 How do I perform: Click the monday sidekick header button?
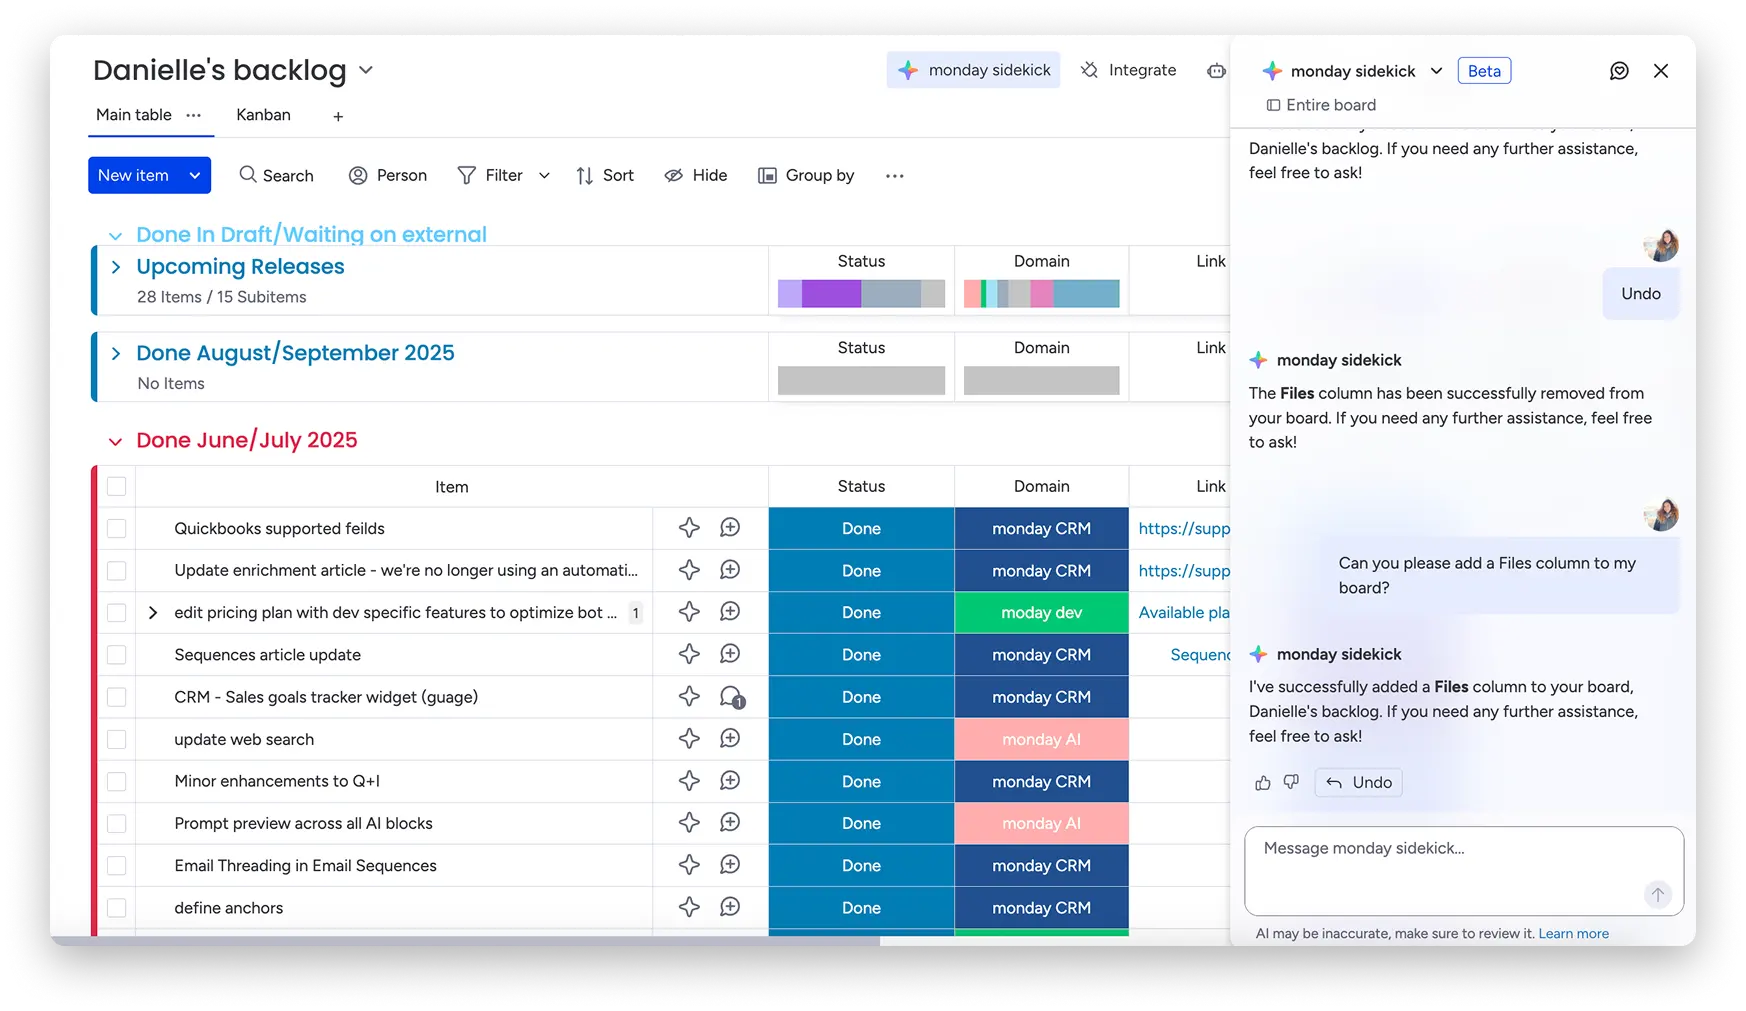click(973, 70)
